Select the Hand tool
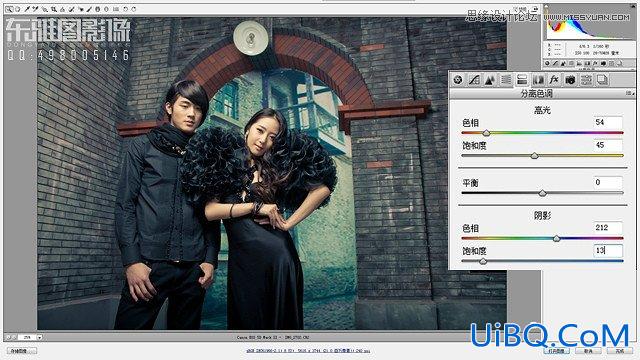Screen dimensions: 640x360 pyautogui.click(x=18, y=9)
